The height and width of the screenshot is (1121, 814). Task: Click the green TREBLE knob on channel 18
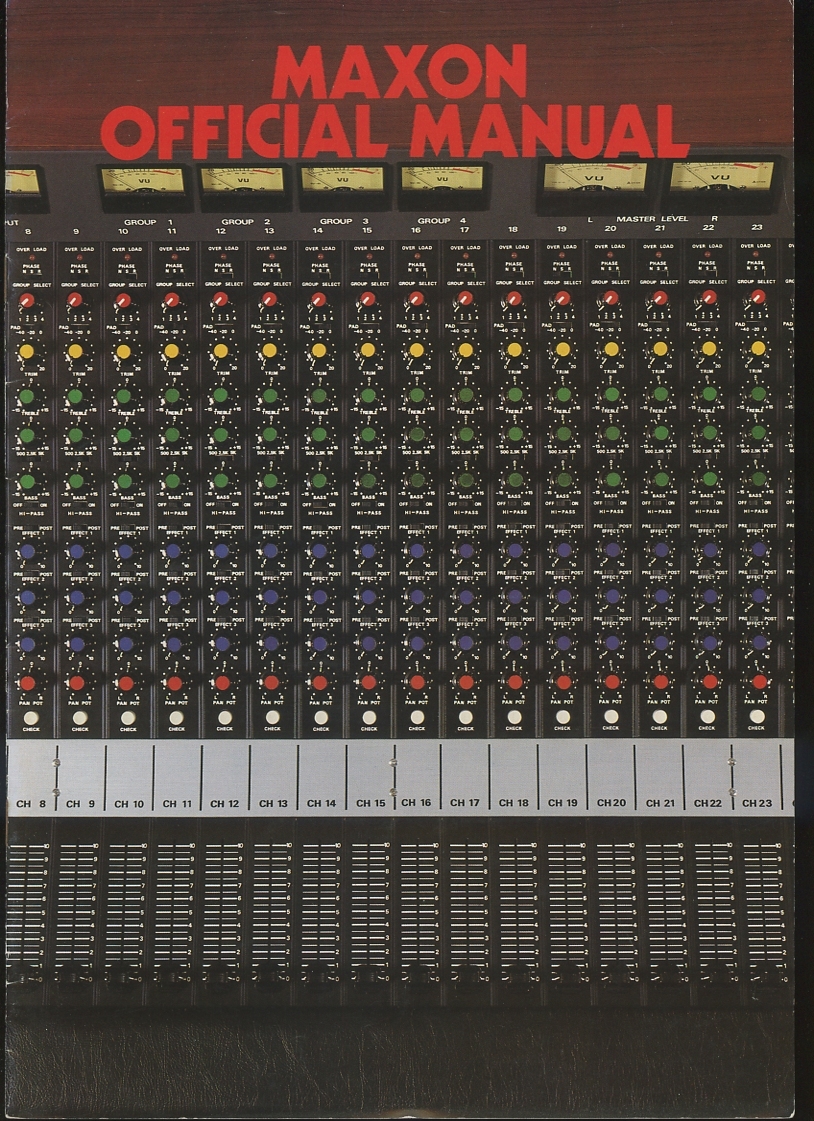[x=515, y=395]
